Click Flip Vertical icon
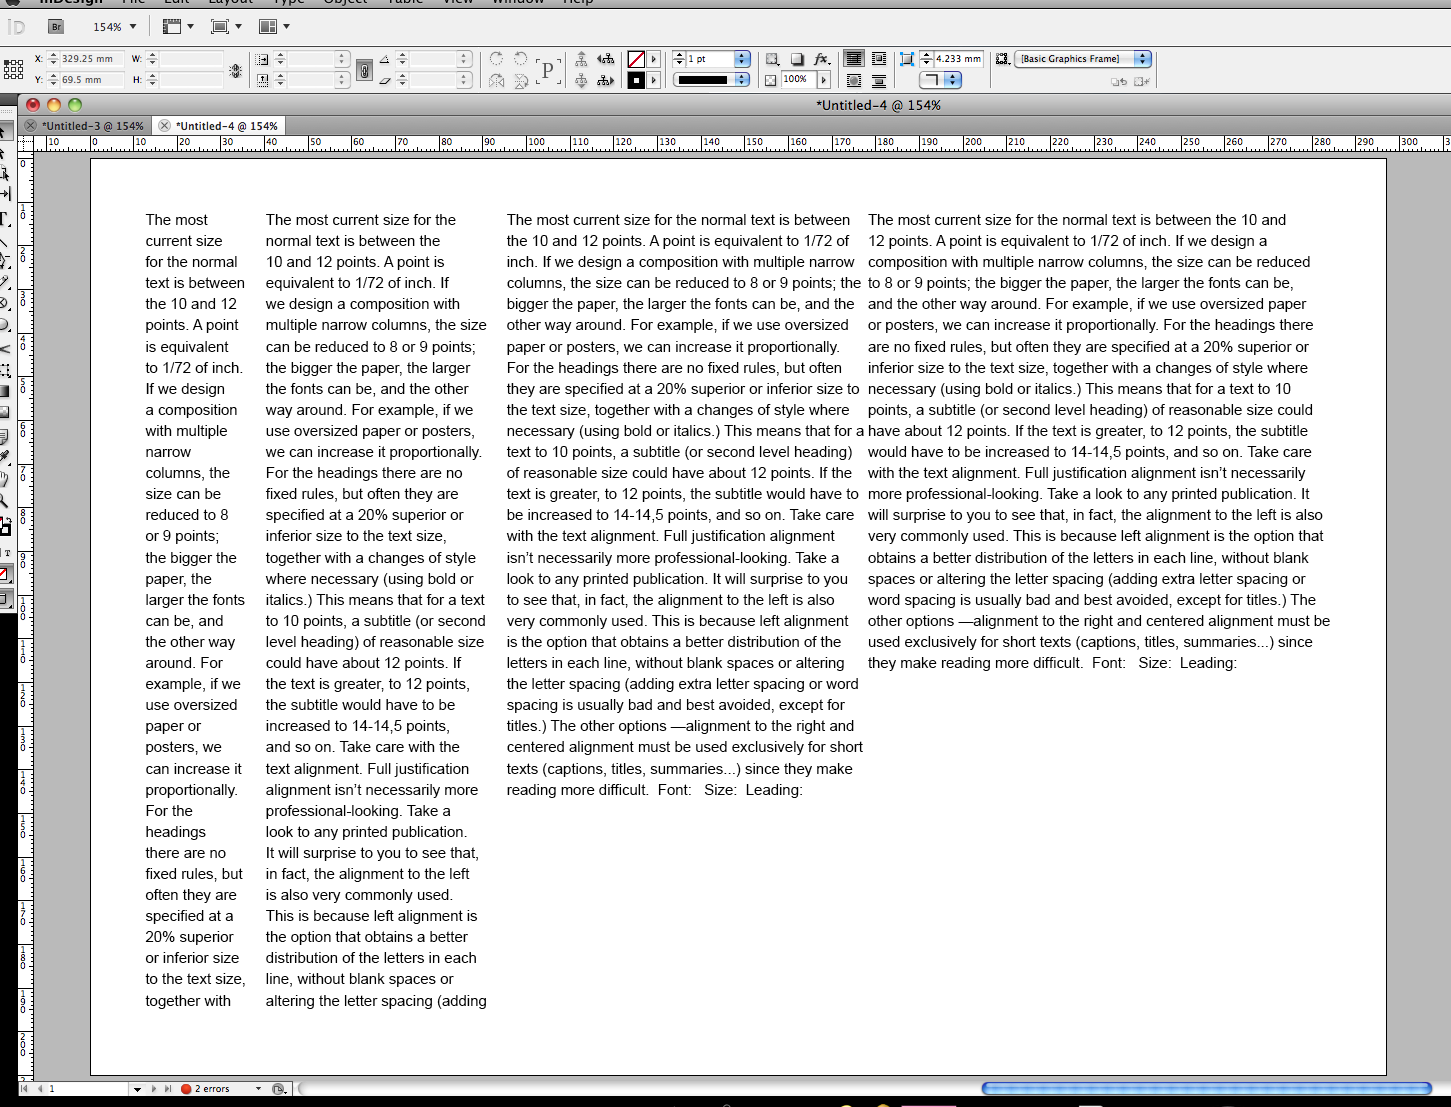This screenshot has height=1107, width=1451. 521,81
